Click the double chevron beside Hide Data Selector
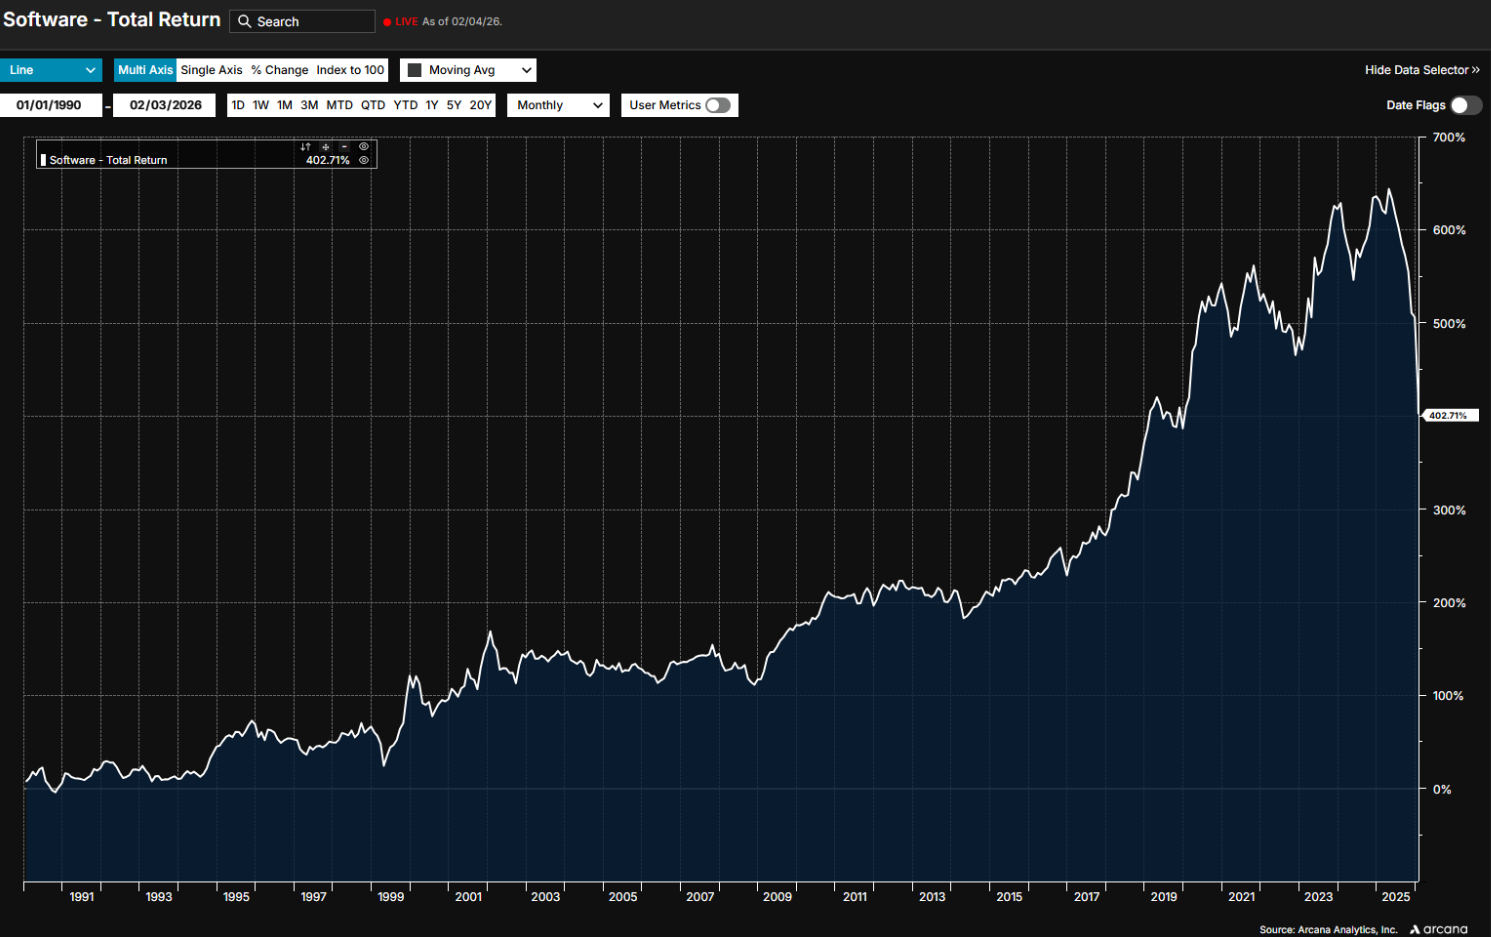The image size is (1491, 937). [x=1475, y=70]
